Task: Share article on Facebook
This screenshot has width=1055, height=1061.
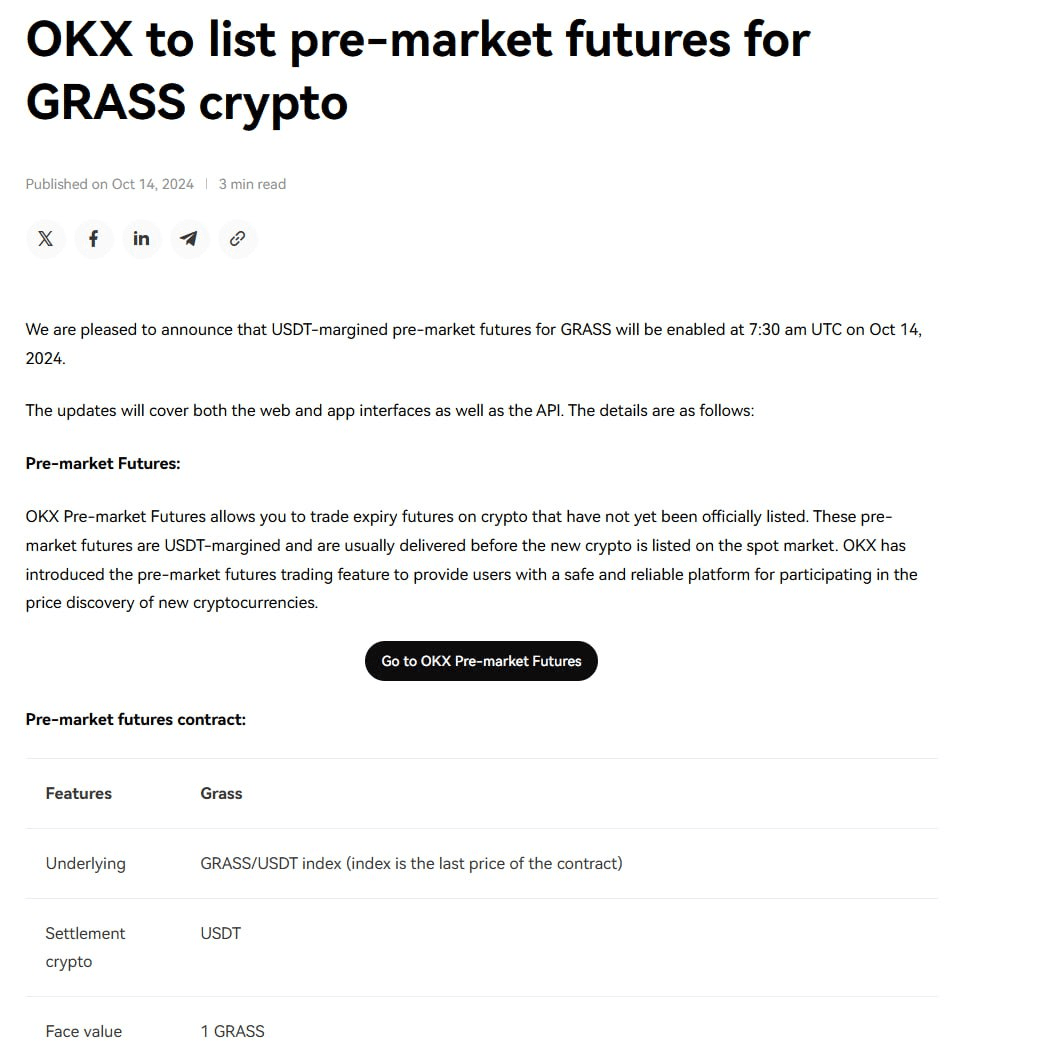Action: pyautogui.click(x=93, y=239)
